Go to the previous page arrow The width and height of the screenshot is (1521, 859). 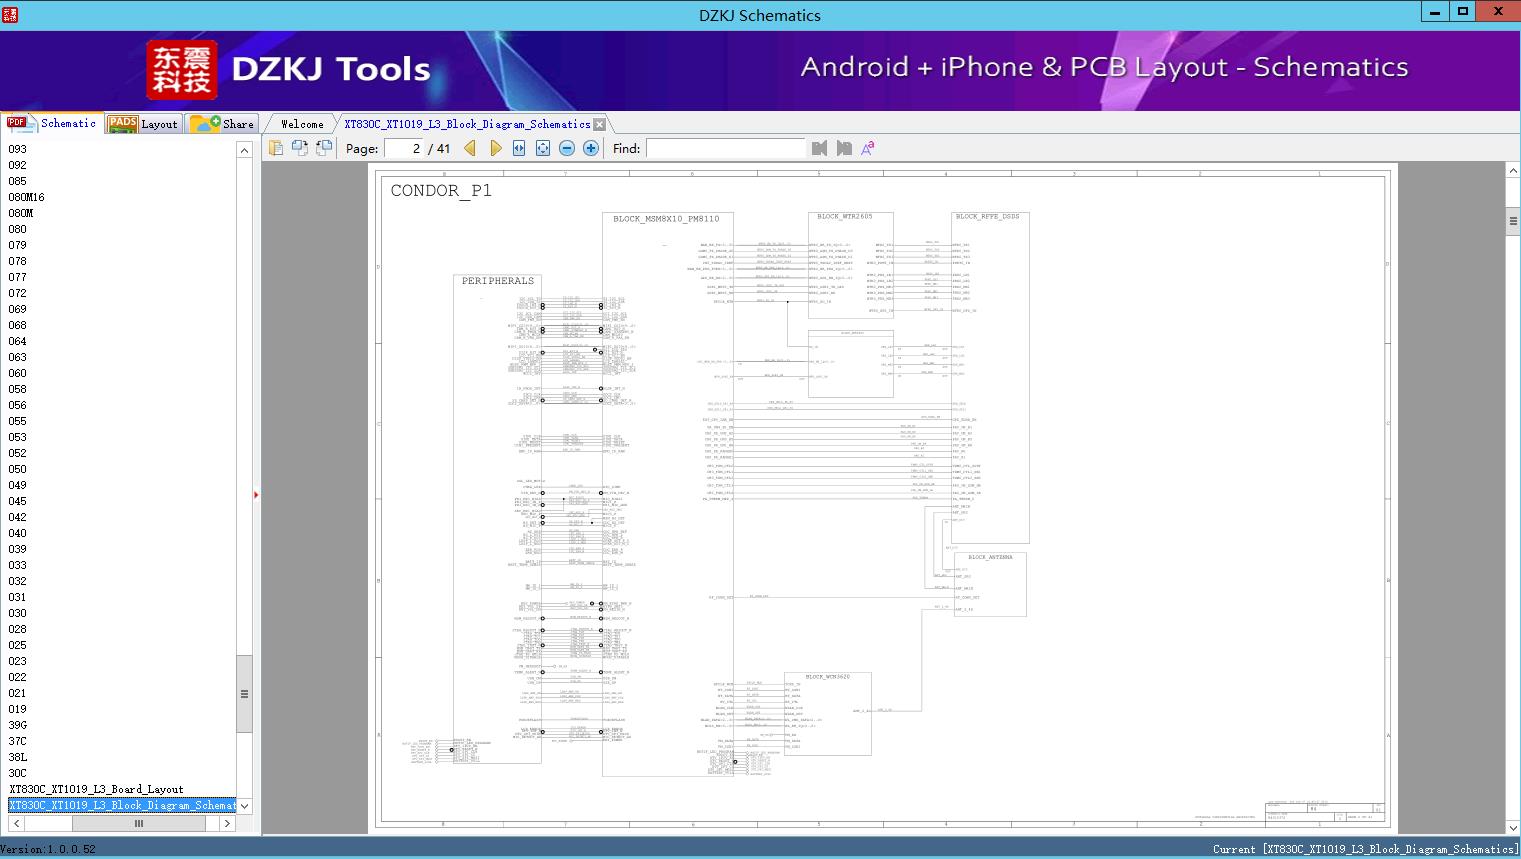point(470,148)
